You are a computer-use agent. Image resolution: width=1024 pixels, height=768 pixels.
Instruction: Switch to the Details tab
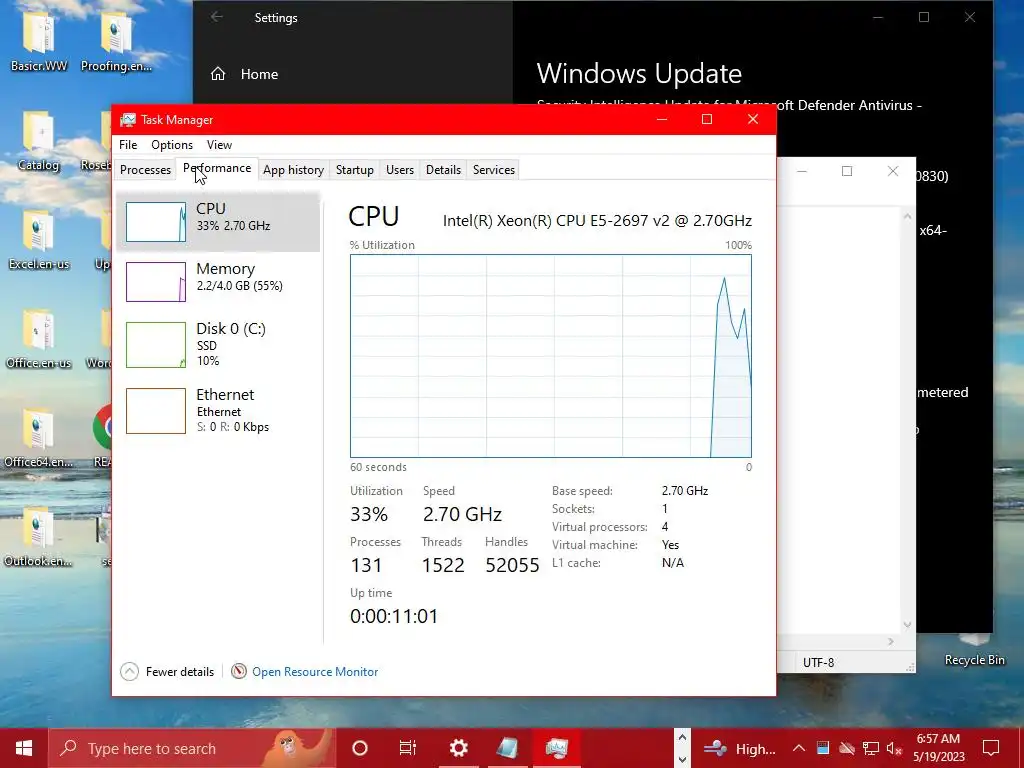tap(443, 170)
